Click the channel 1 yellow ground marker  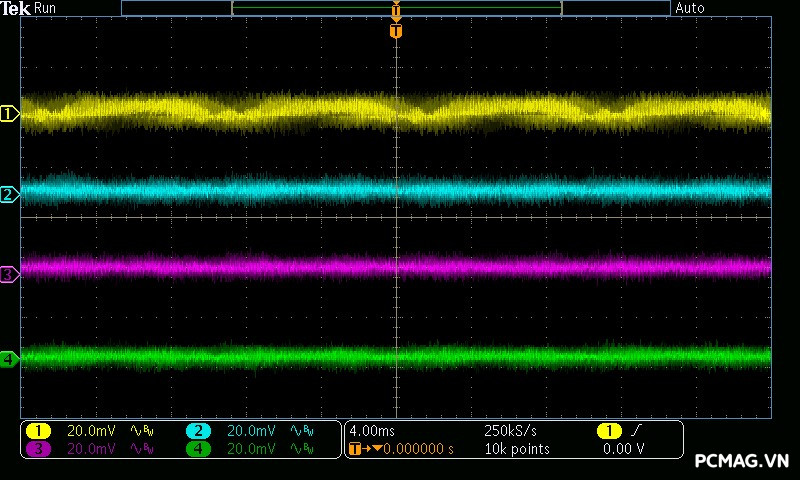(x=9, y=114)
